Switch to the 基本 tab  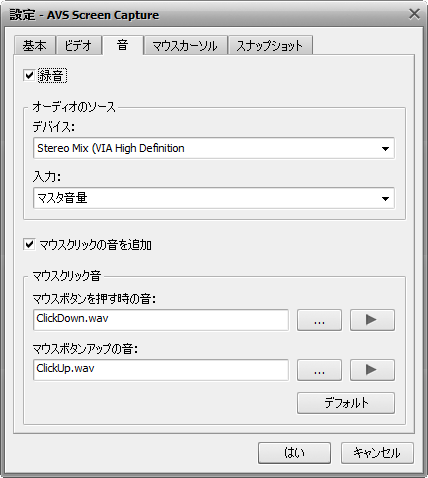35,45
